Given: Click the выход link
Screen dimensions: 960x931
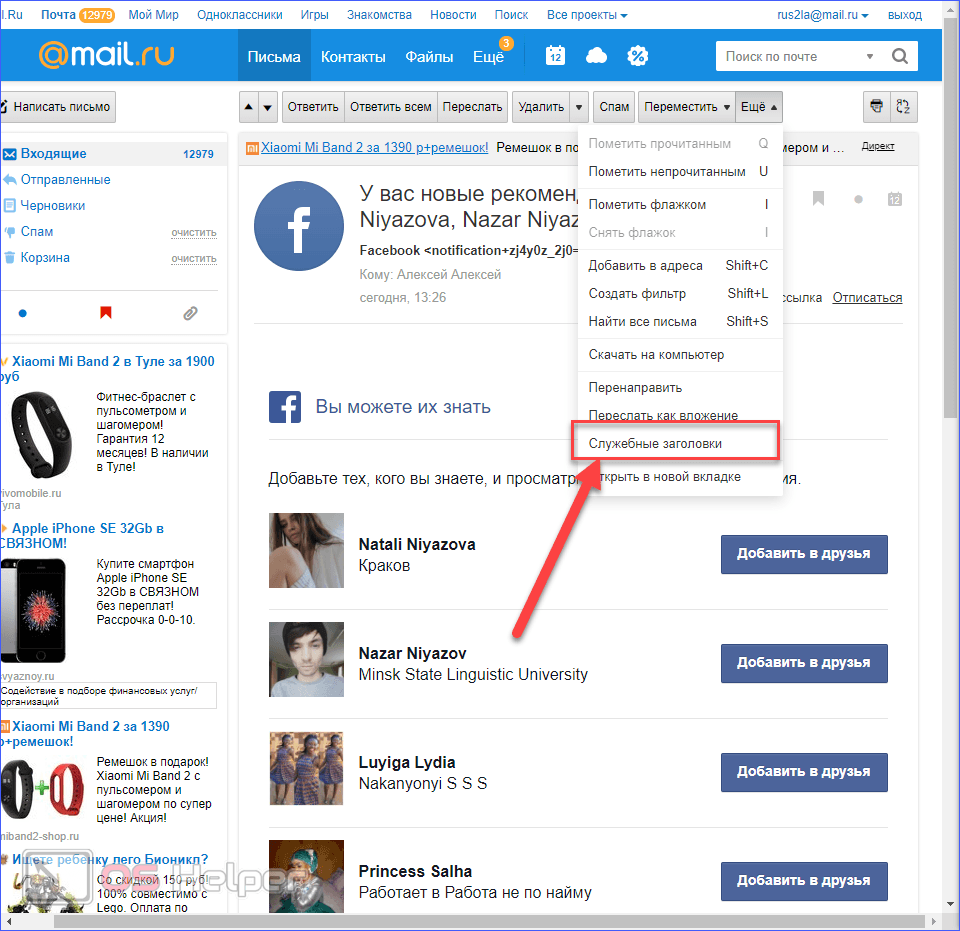Looking at the screenshot, I should [904, 15].
